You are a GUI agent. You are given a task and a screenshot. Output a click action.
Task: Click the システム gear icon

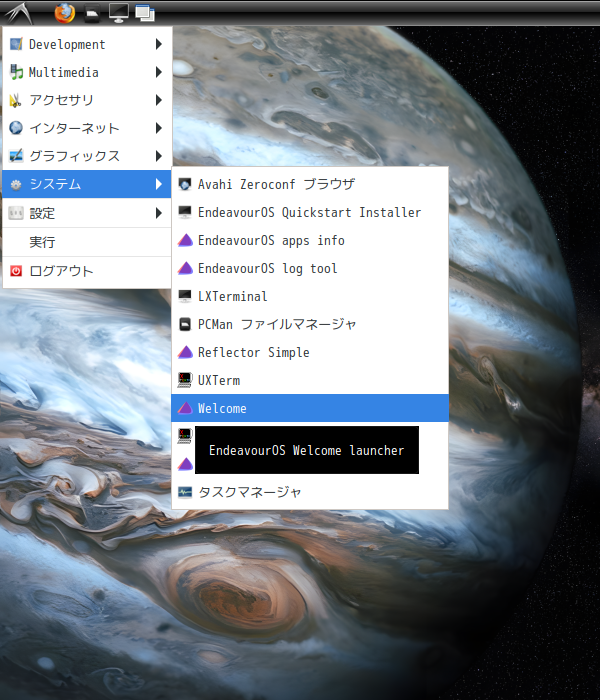[x=16, y=184]
